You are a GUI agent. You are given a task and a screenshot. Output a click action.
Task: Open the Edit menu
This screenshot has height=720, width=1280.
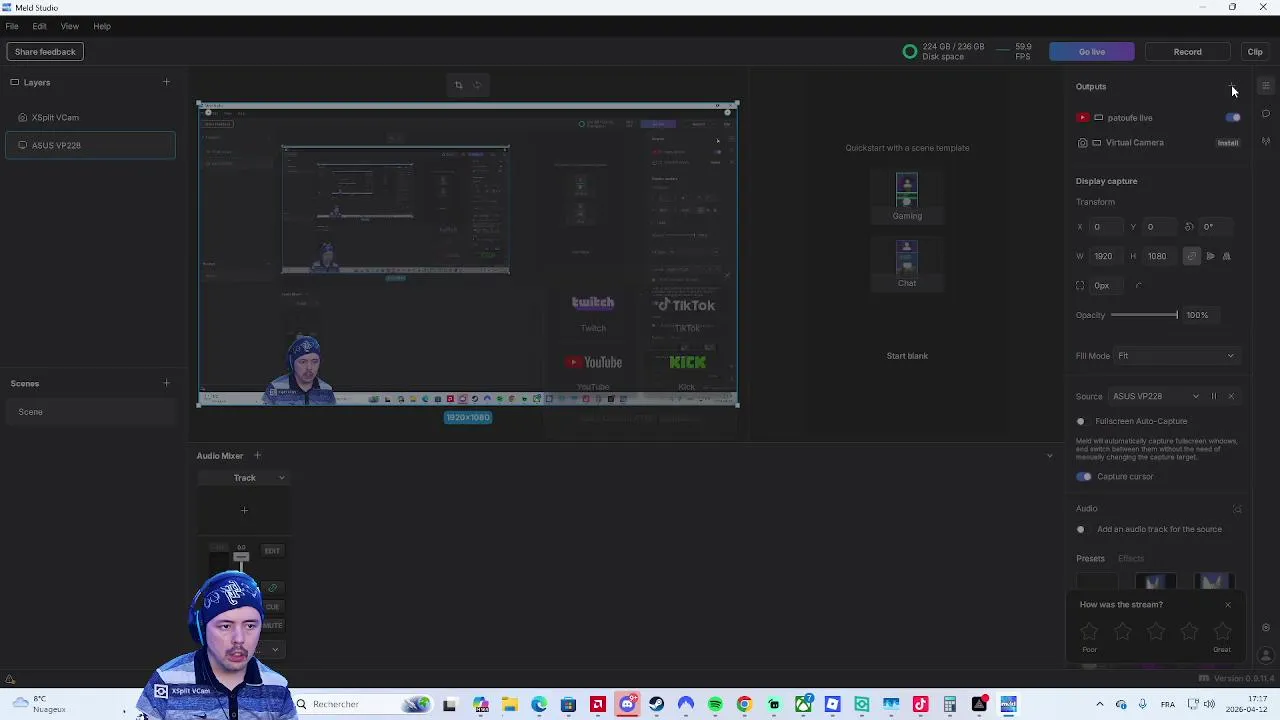[x=39, y=26]
